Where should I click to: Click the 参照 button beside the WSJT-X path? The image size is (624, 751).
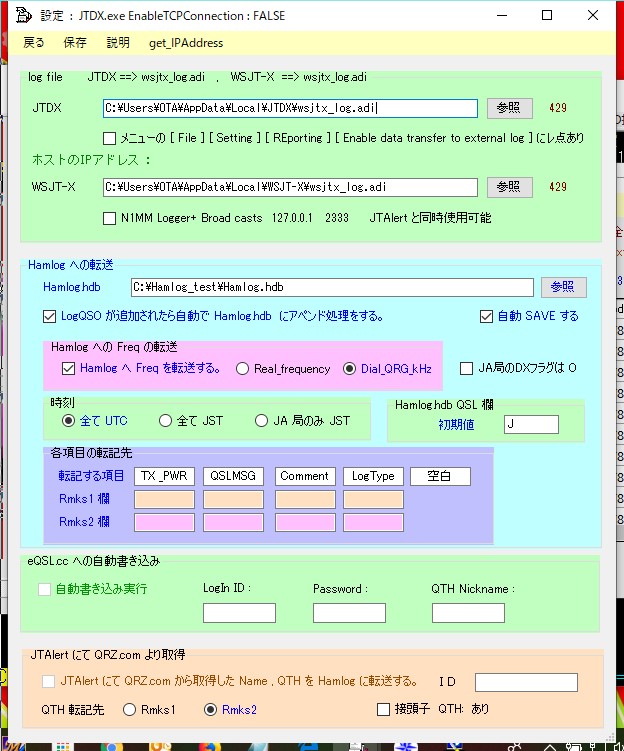(x=510, y=187)
